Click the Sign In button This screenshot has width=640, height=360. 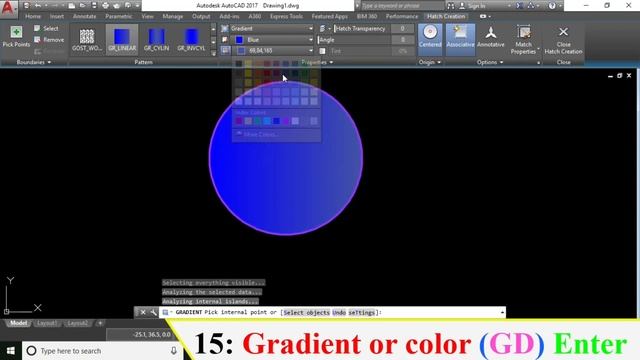pos(473,6)
